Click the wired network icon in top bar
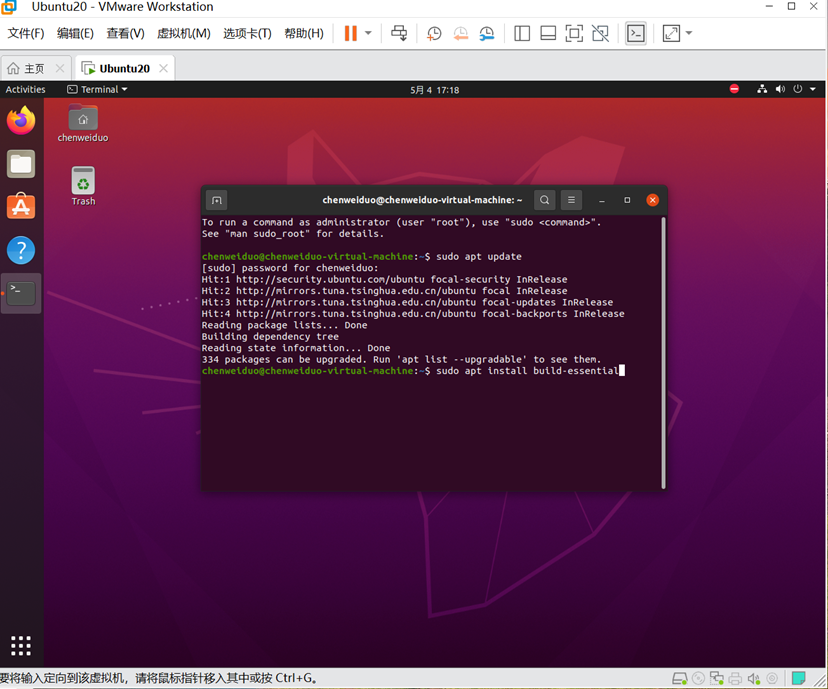The width and height of the screenshot is (828, 689). 761,89
